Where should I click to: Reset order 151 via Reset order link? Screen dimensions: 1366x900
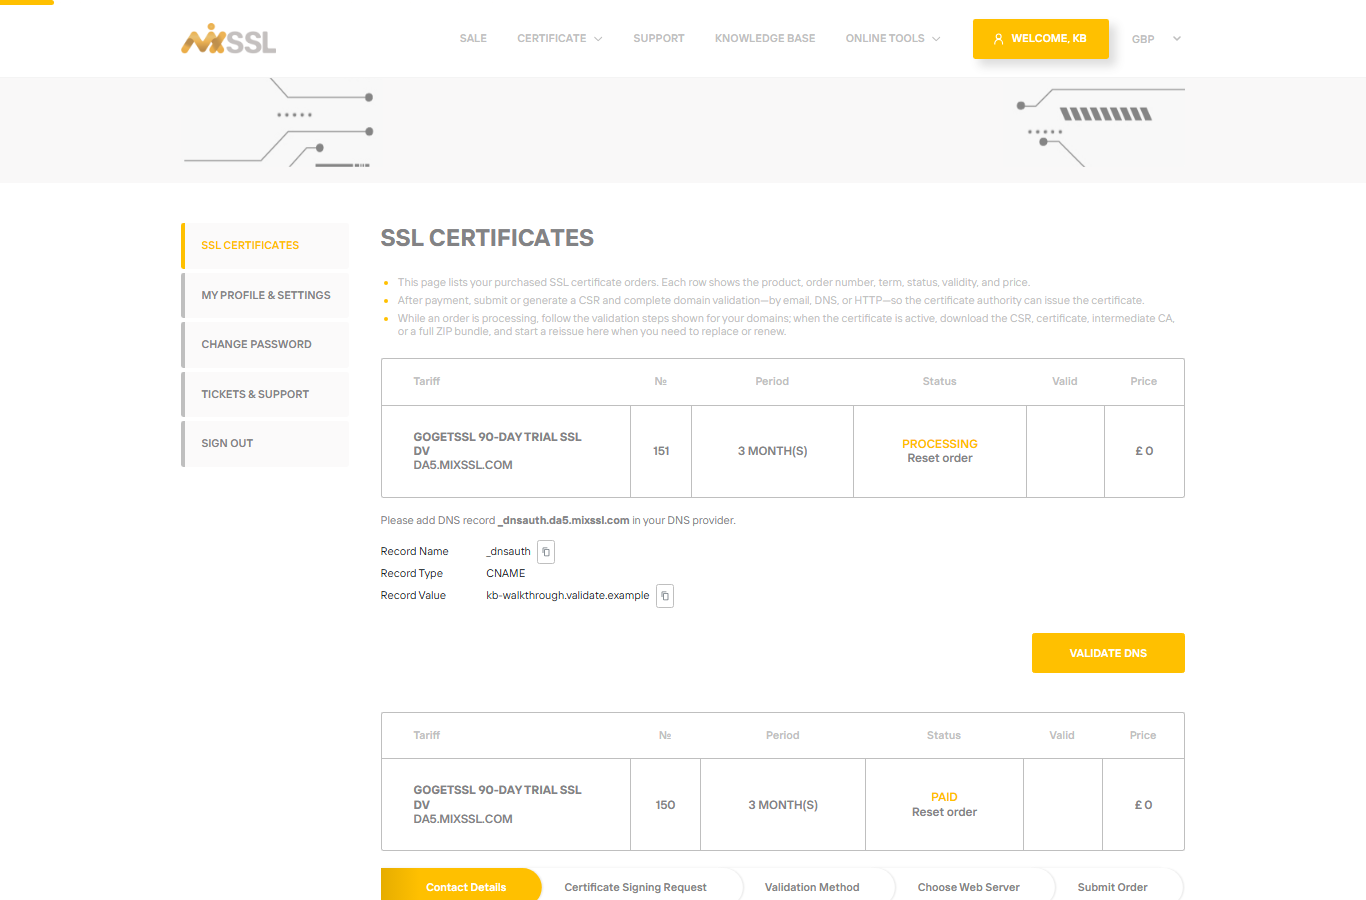click(x=939, y=458)
